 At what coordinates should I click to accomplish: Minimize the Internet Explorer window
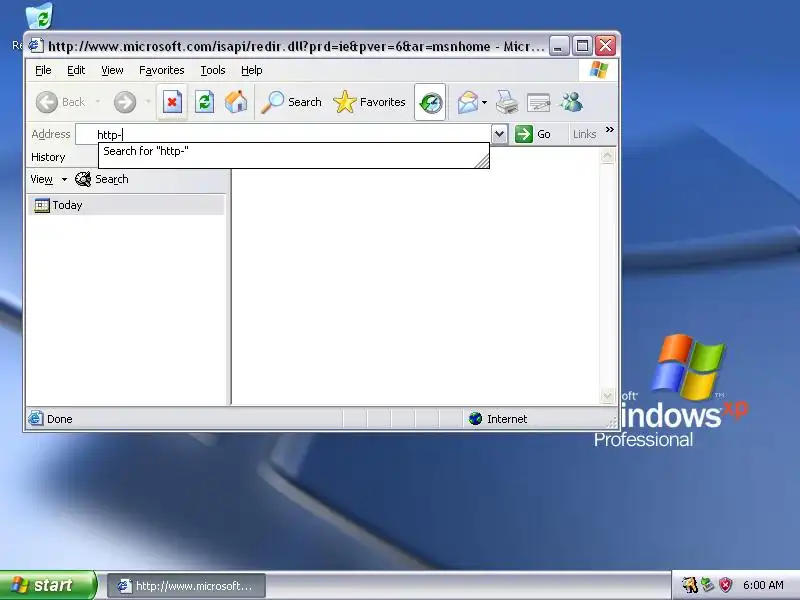point(559,46)
